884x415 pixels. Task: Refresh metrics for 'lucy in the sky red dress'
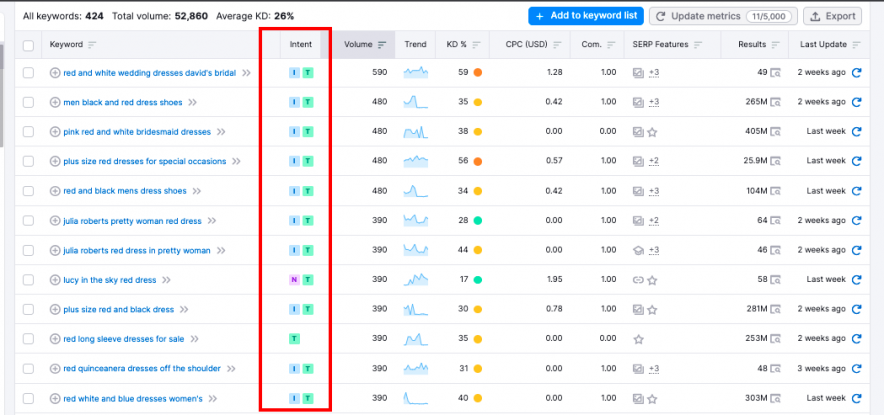coord(856,280)
